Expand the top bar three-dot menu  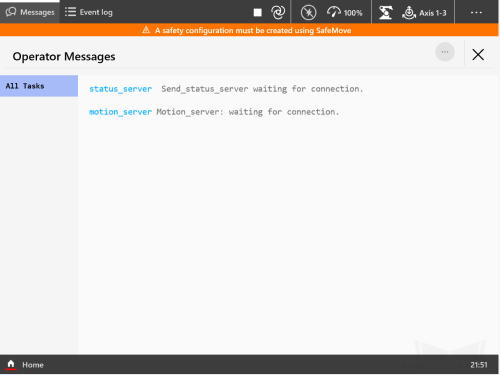(476, 12)
